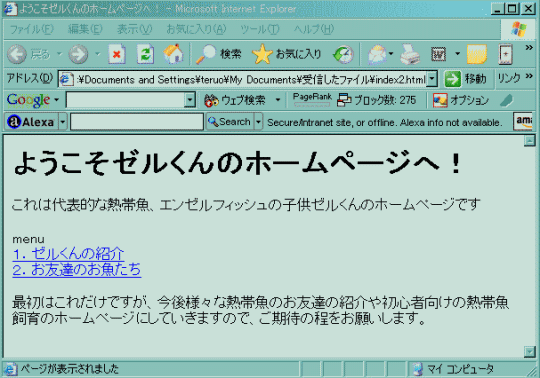Open the Edit icon dropdown arrow
Screen dimensions: 540x378
click(x=457, y=54)
